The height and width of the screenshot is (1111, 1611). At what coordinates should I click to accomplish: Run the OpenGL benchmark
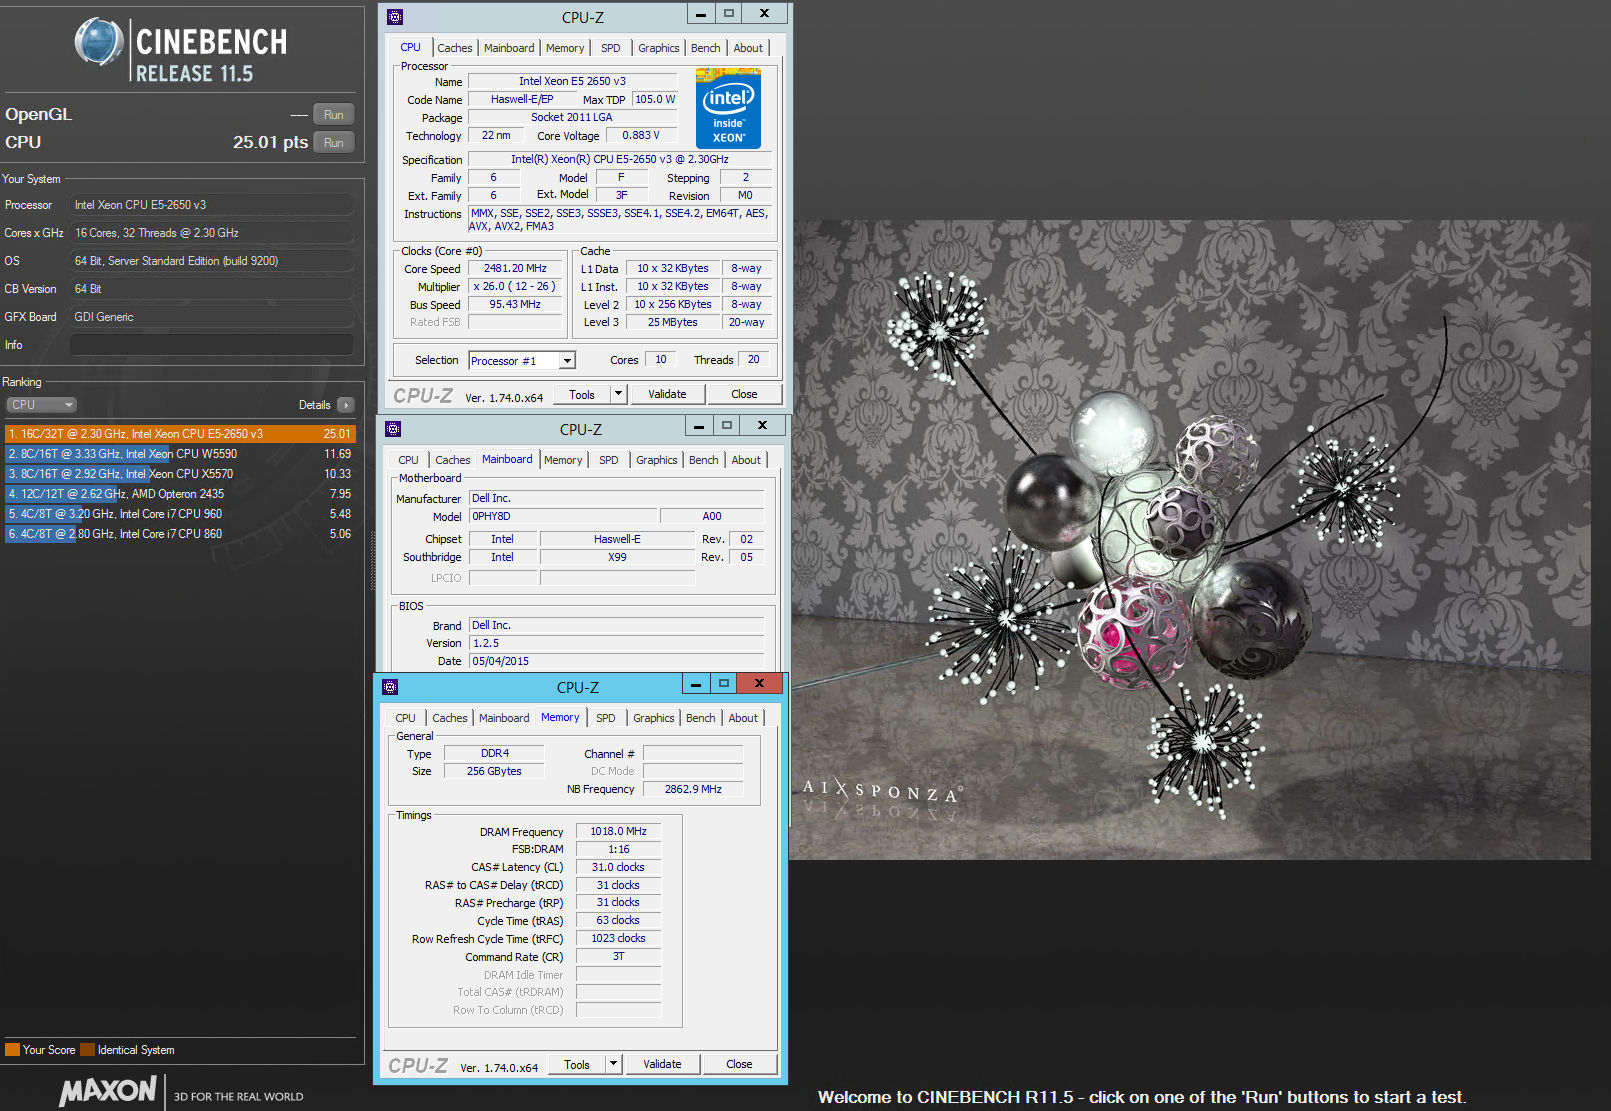click(x=334, y=115)
